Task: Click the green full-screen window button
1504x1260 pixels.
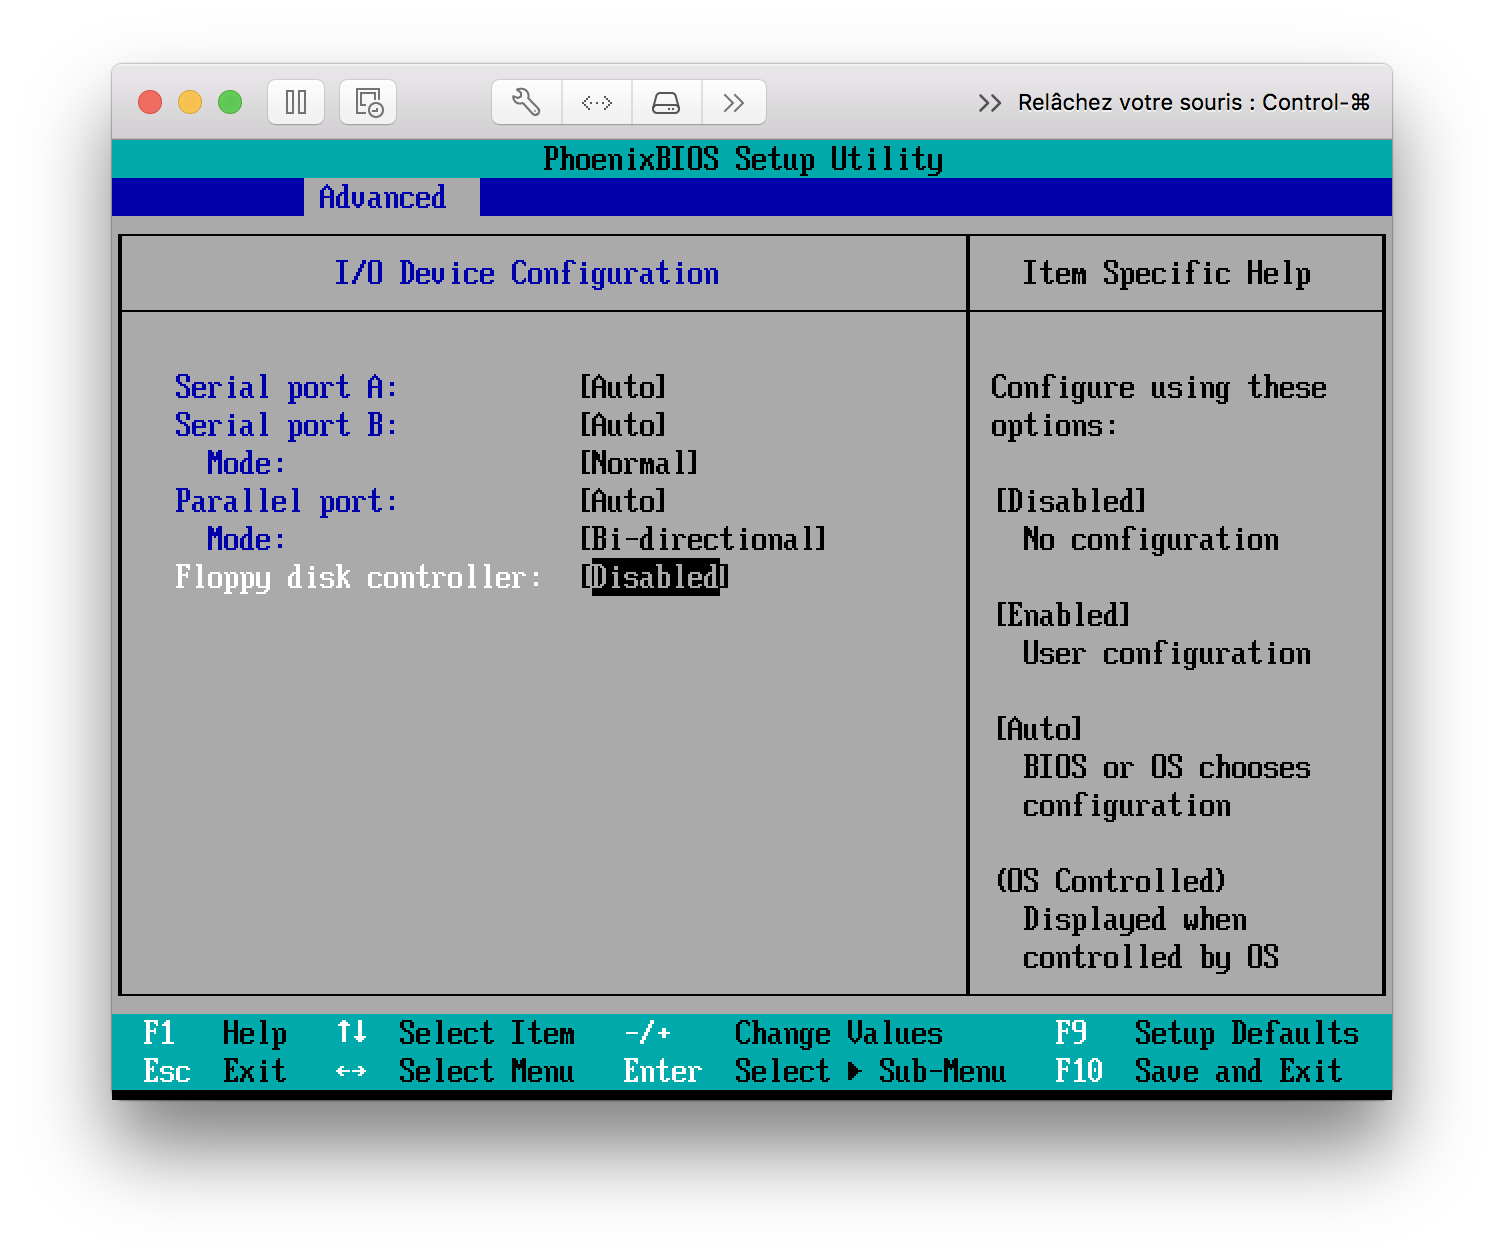Action: [x=230, y=102]
